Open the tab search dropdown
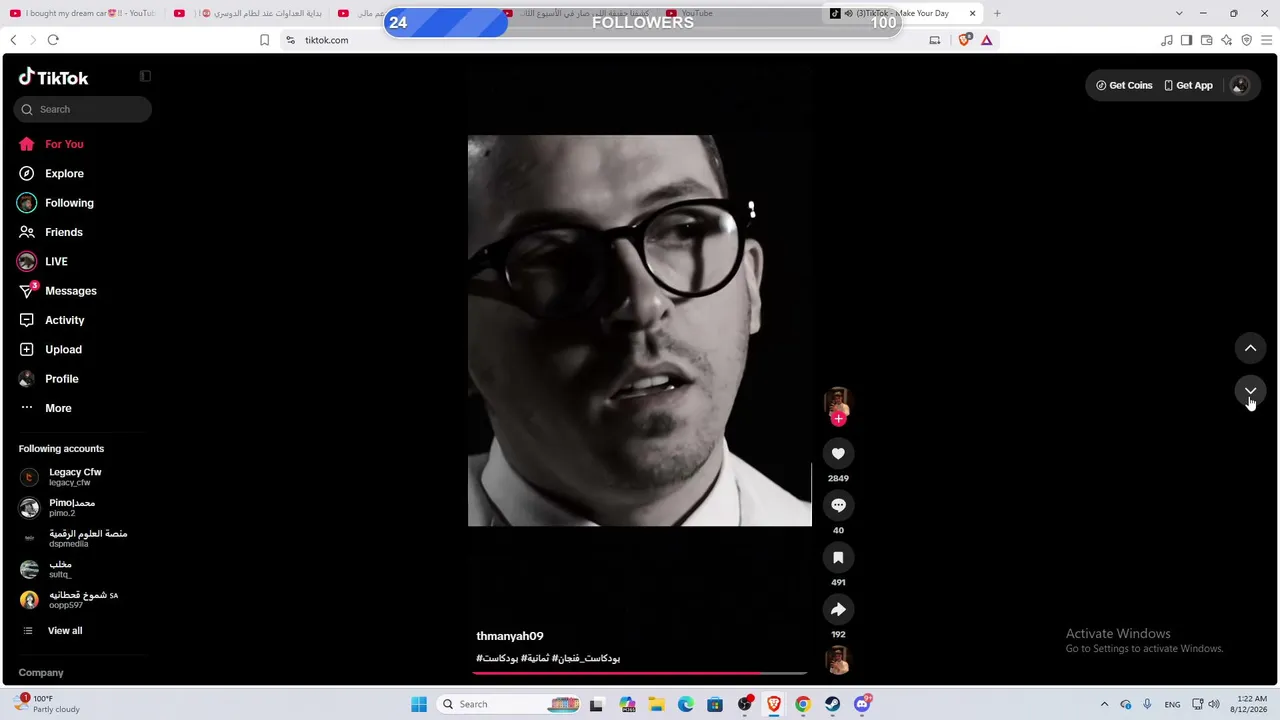Viewport: 1280px width, 720px height. coord(1179,13)
